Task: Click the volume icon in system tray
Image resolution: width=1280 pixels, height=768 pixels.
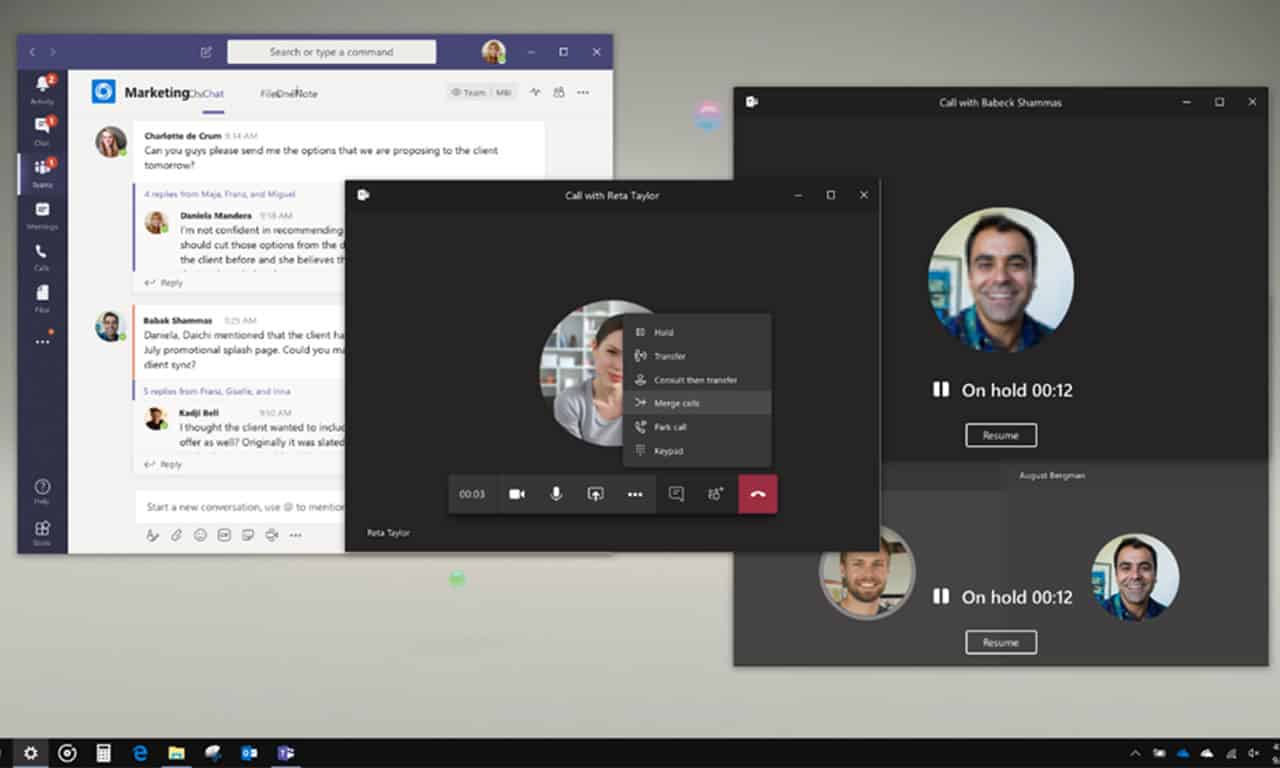Action: tap(1254, 753)
